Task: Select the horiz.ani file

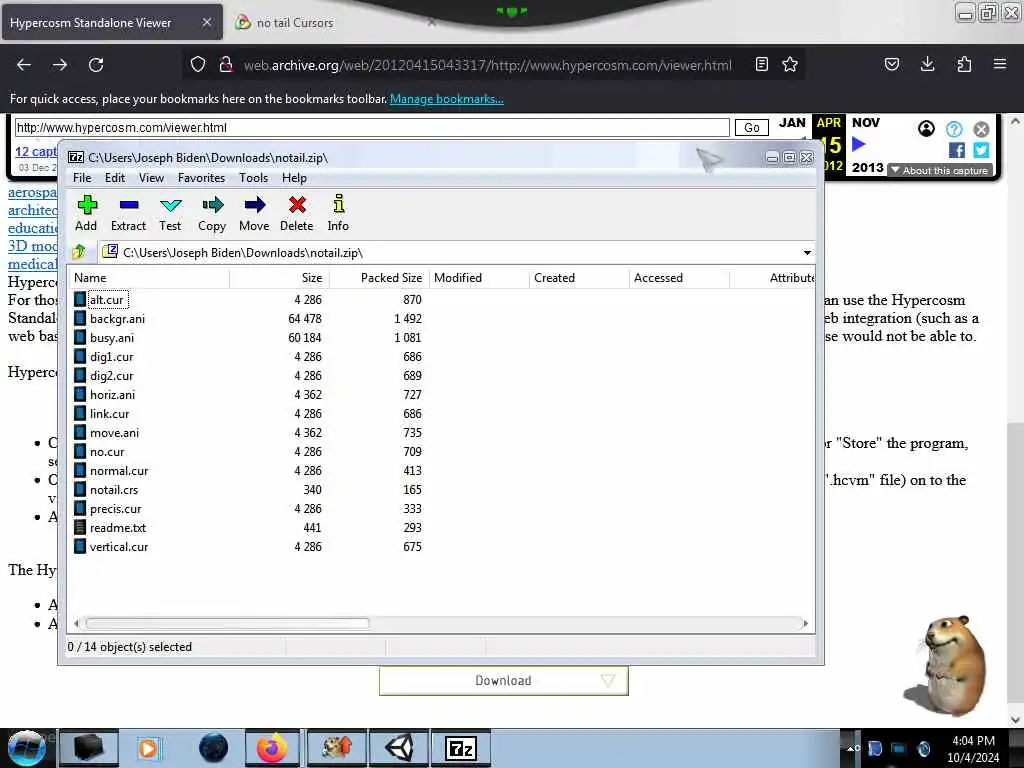Action: tap(112, 394)
